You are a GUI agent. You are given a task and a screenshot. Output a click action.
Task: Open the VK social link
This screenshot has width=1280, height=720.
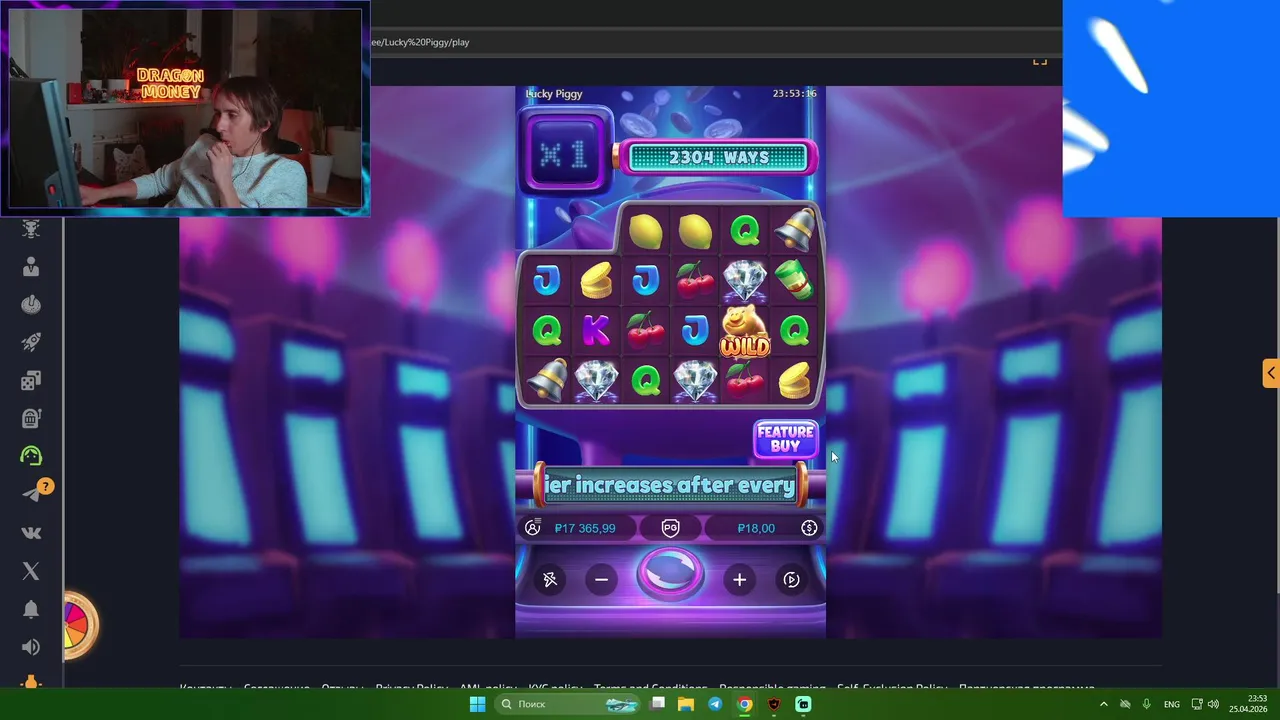(x=31, y=533)
